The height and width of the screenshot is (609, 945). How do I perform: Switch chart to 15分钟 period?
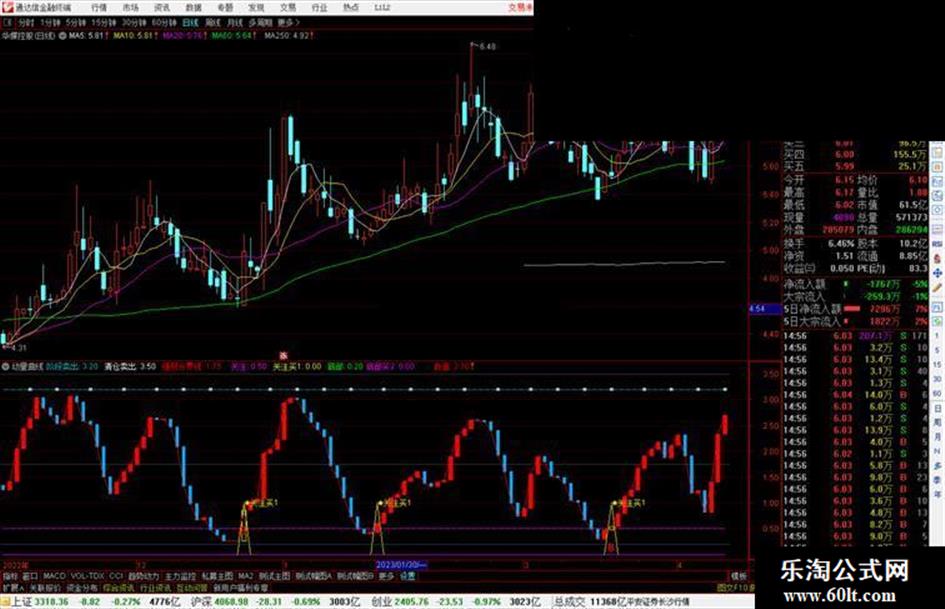pyautogui.click(x=104, y=22)
